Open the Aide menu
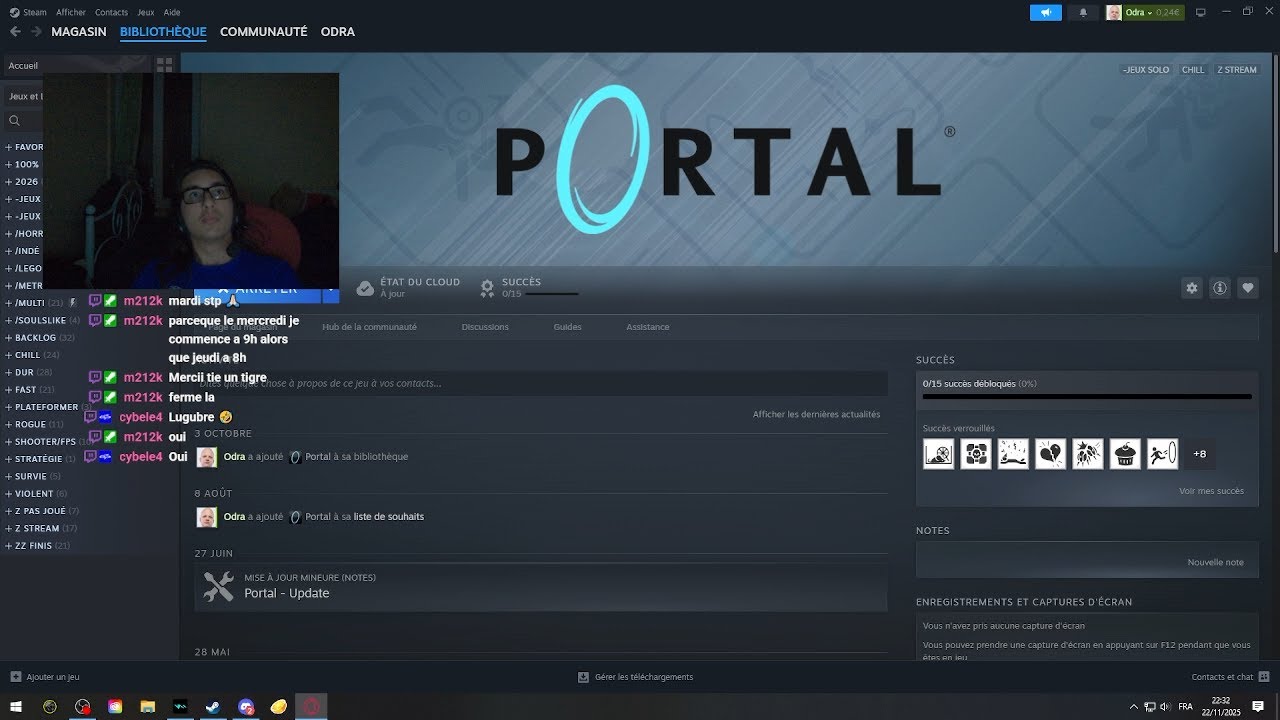Image resolution: width=1280 pixels, height=720 pixels. (172, 12)
